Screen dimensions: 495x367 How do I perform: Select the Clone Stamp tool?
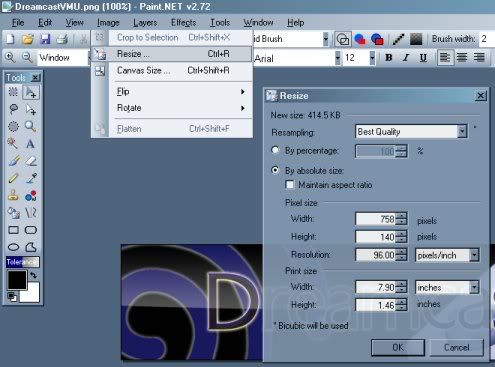tap(13, 195)
